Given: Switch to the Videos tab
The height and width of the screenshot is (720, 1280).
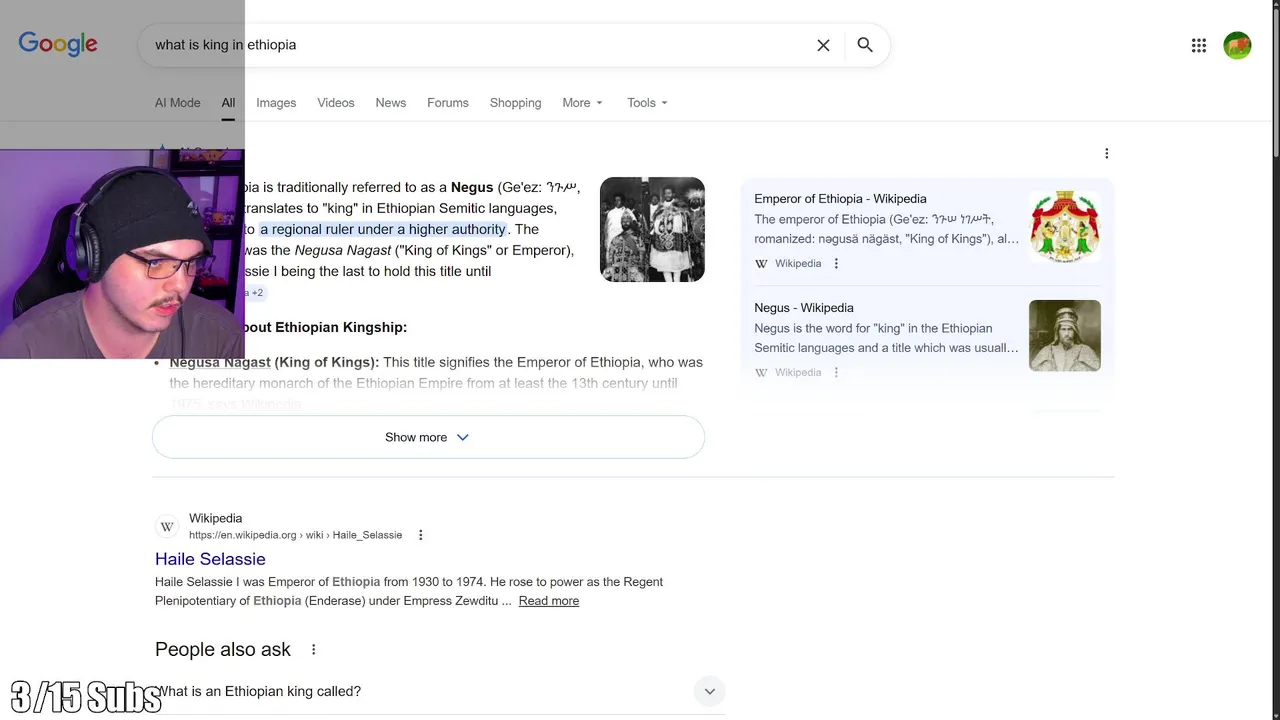Looking at the screenshot, I should click(x=336, y=103).
